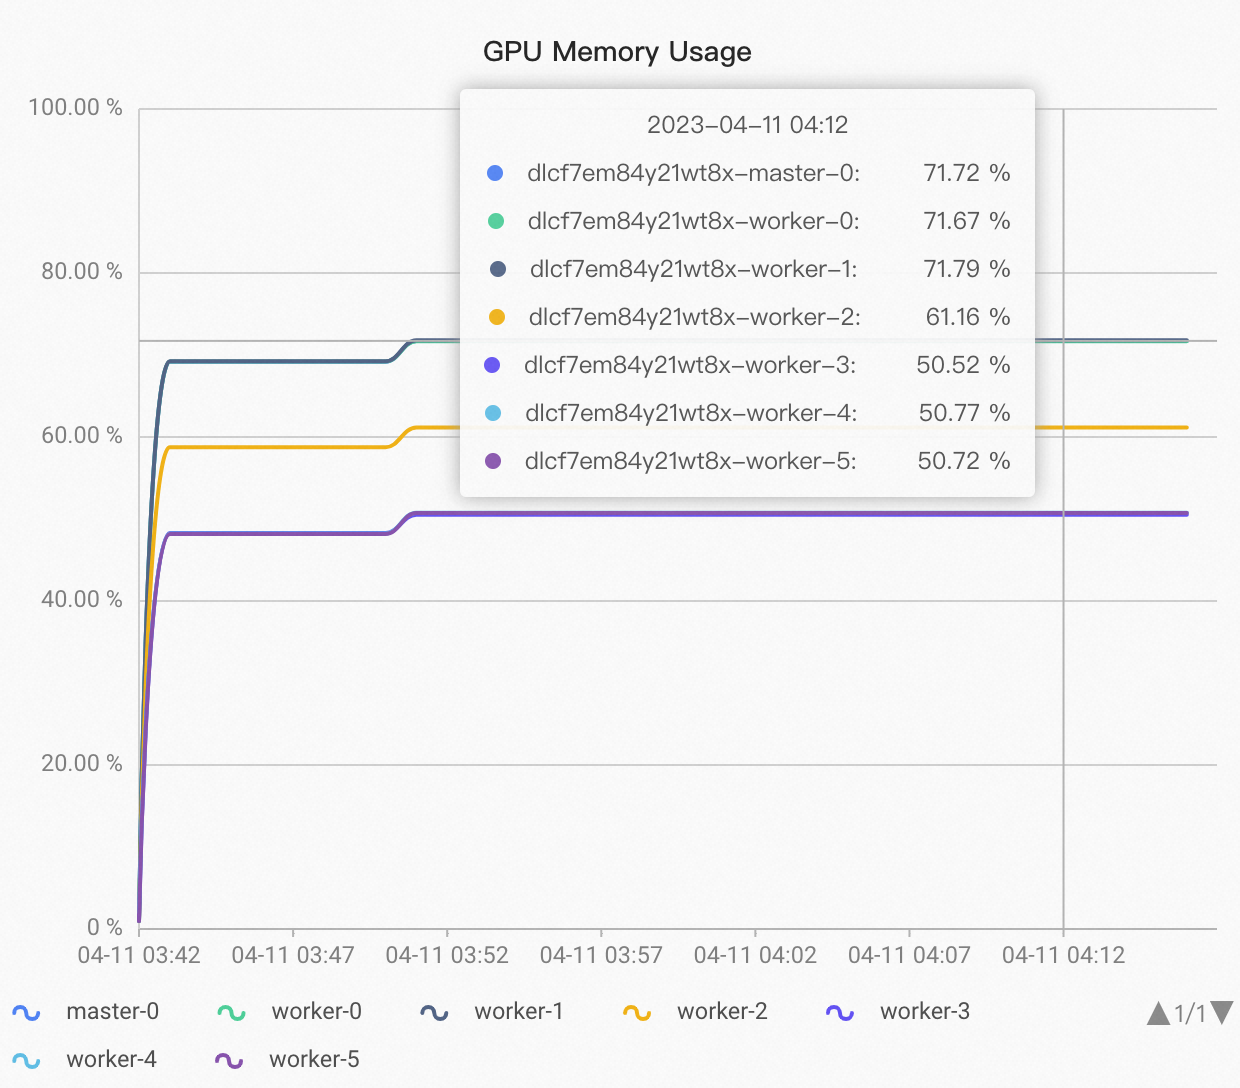
Task: Click the light blue wavy worker-4 legend icon
Action: (27, 1059)
